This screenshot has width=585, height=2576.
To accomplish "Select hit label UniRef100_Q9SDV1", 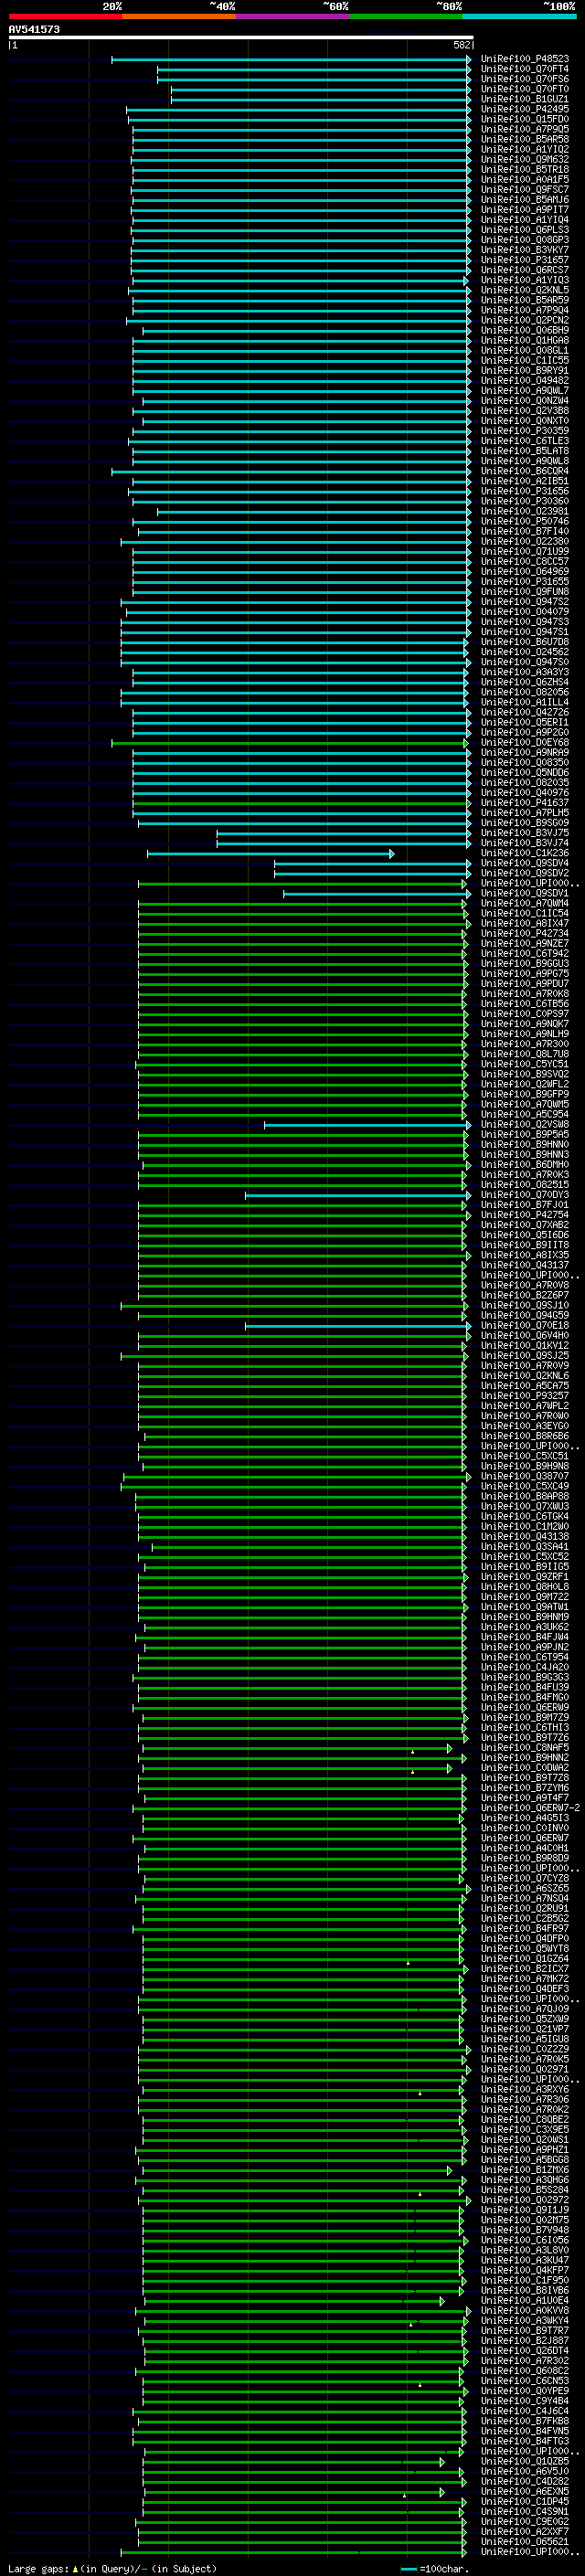I will coord(525,894).
